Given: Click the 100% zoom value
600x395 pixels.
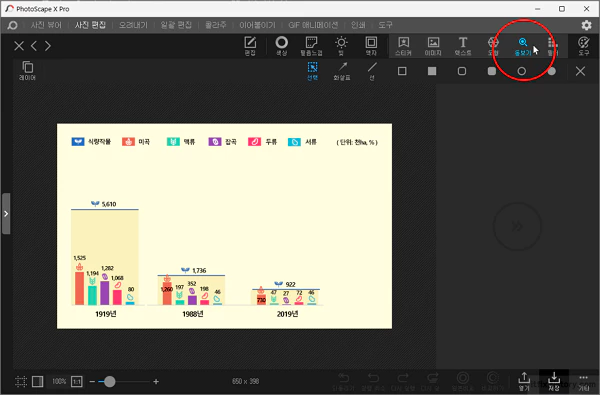Looking at the screenshot, I should tap(59, 381).
